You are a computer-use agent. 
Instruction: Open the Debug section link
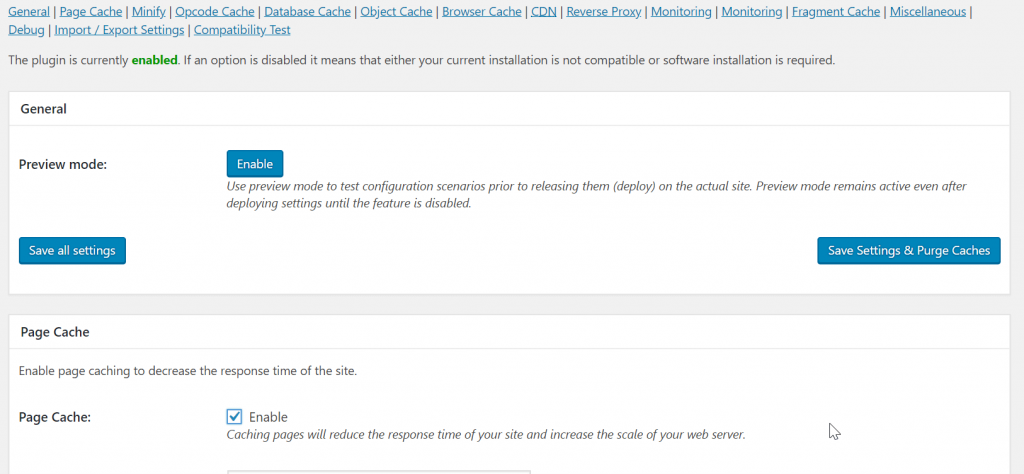(26, 30)
